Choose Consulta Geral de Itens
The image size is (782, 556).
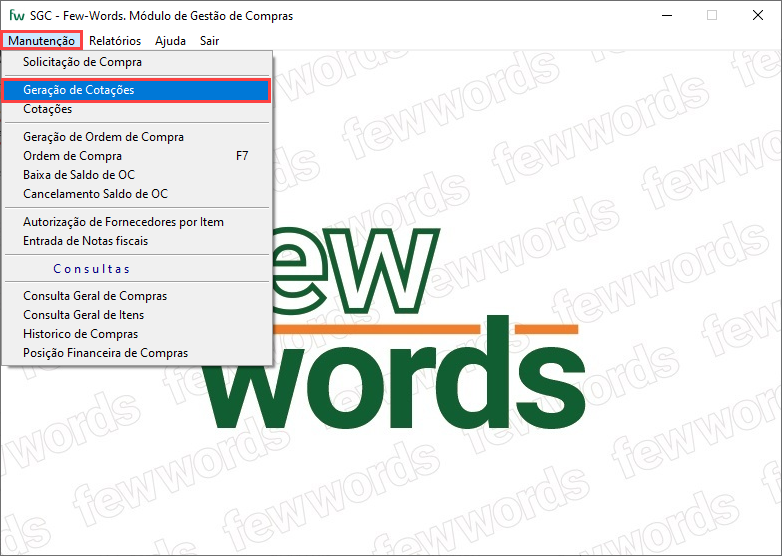137,315
